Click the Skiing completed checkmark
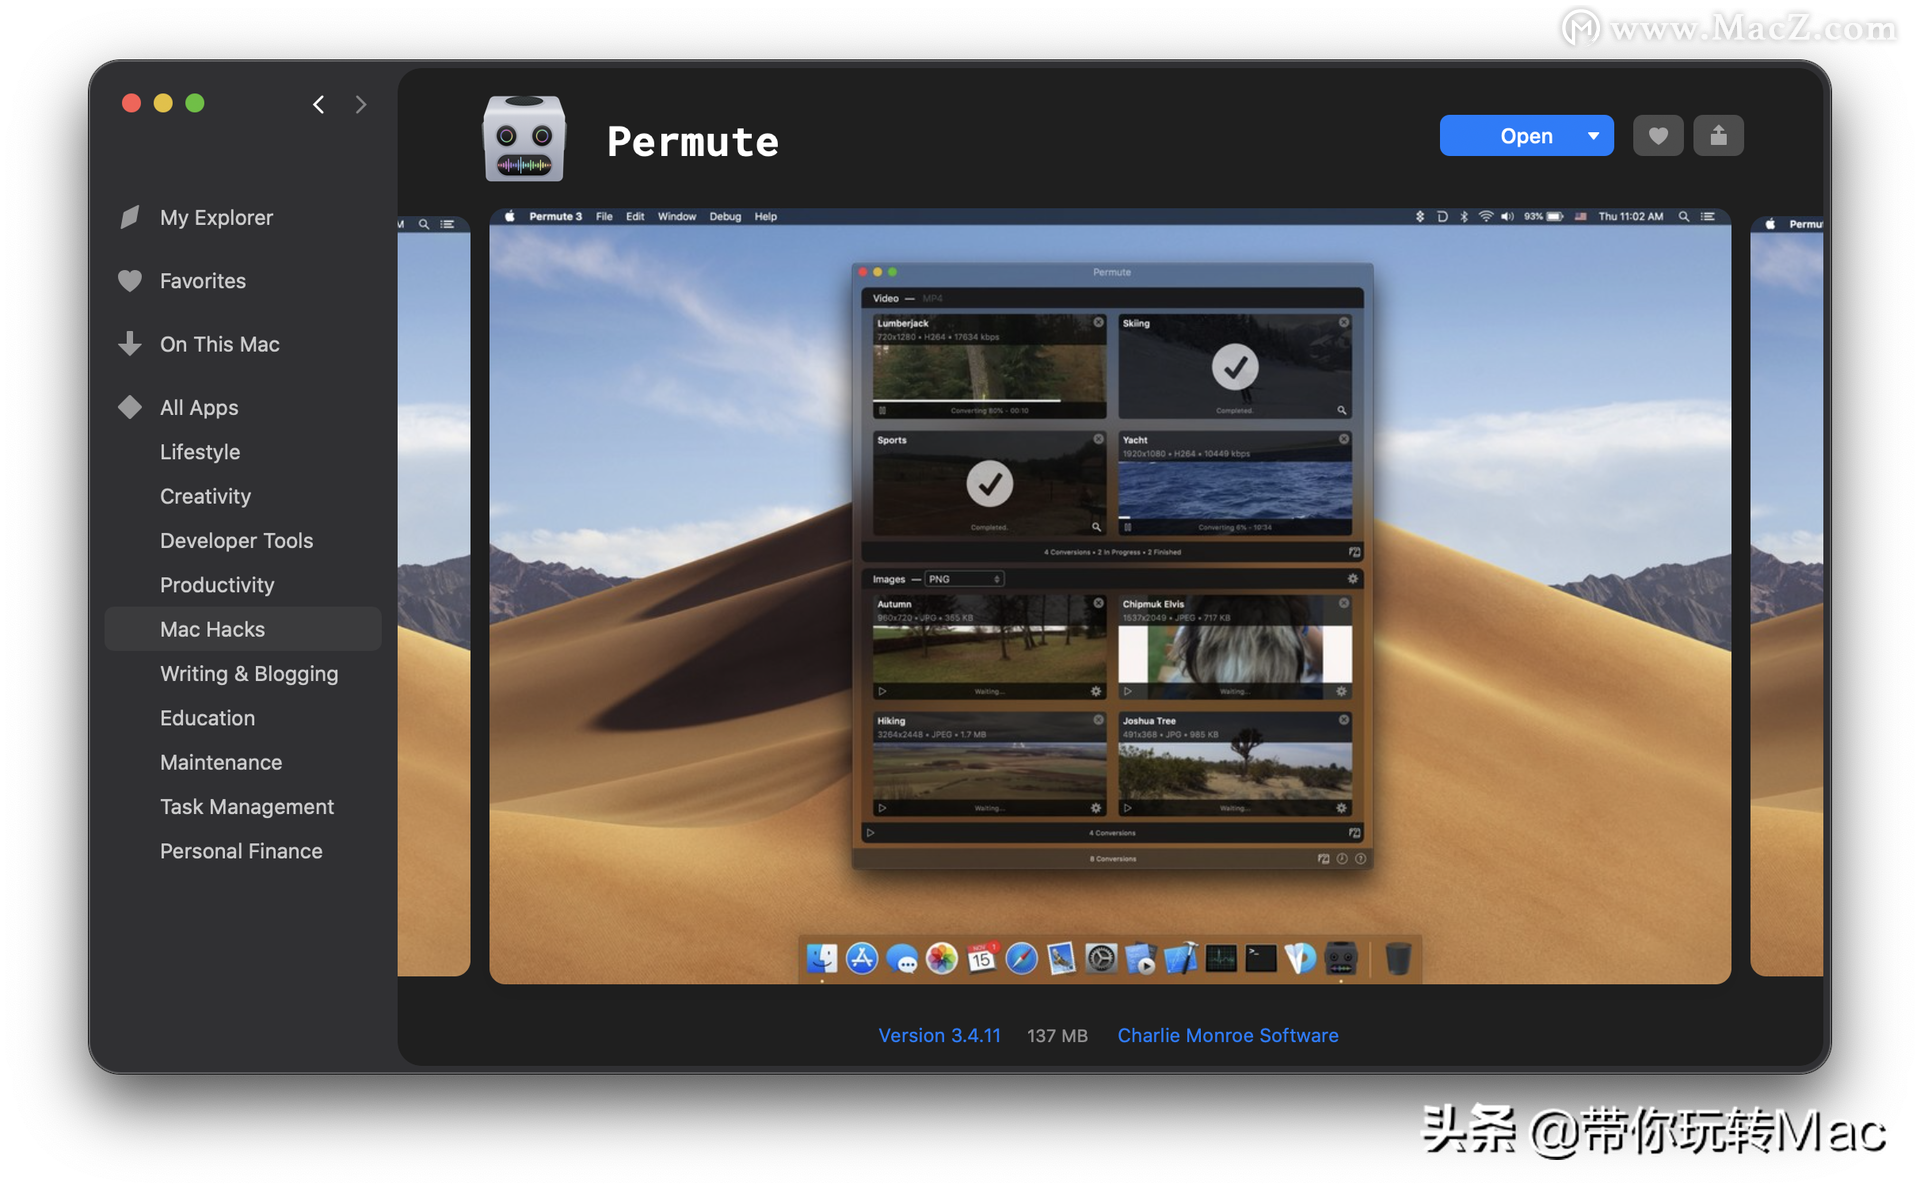The image size is (1920, 1191). click(x=1235, y=367)
